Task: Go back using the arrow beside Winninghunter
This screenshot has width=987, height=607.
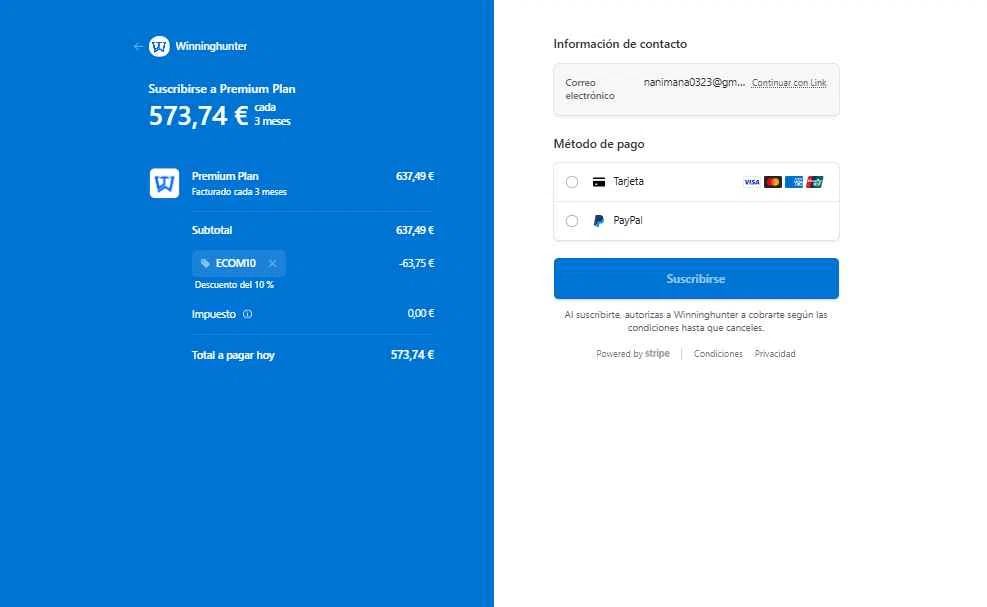Action: (x=138, y=46)
